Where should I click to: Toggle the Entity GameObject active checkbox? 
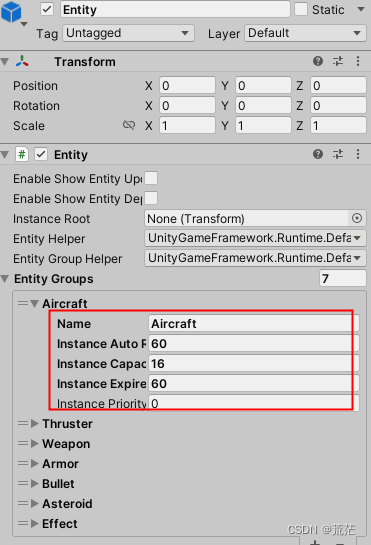tap(47, 9)
